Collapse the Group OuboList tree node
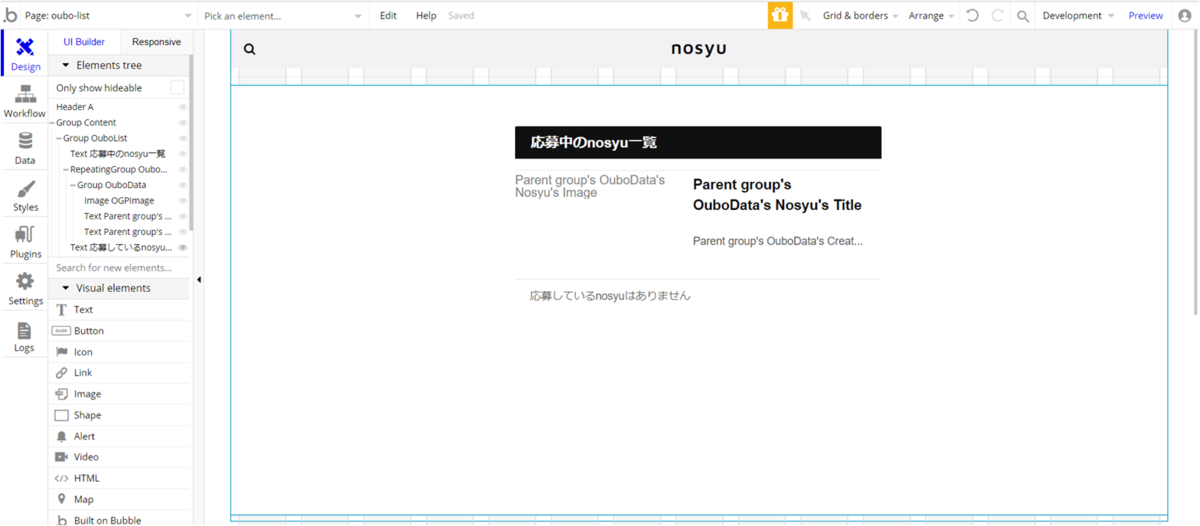This screenshot has height=526, width=1200. coord(59,138)
